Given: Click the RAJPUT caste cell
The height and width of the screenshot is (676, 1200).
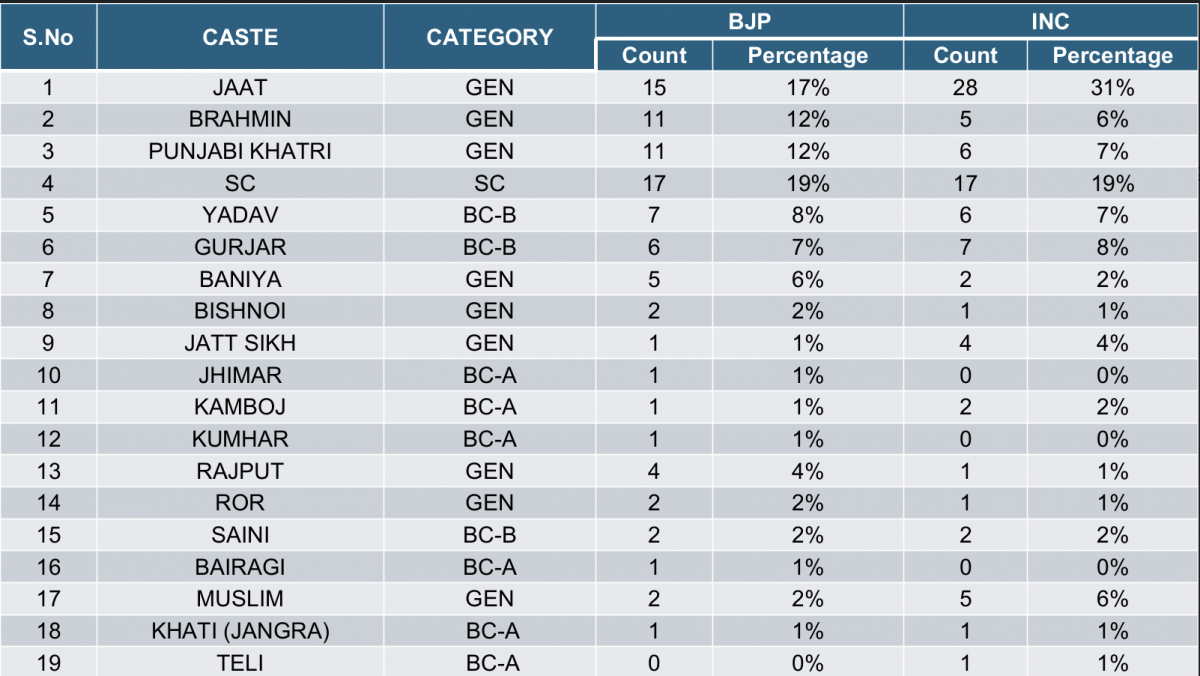Looking at the screenshot, I should tap(240, 471).
